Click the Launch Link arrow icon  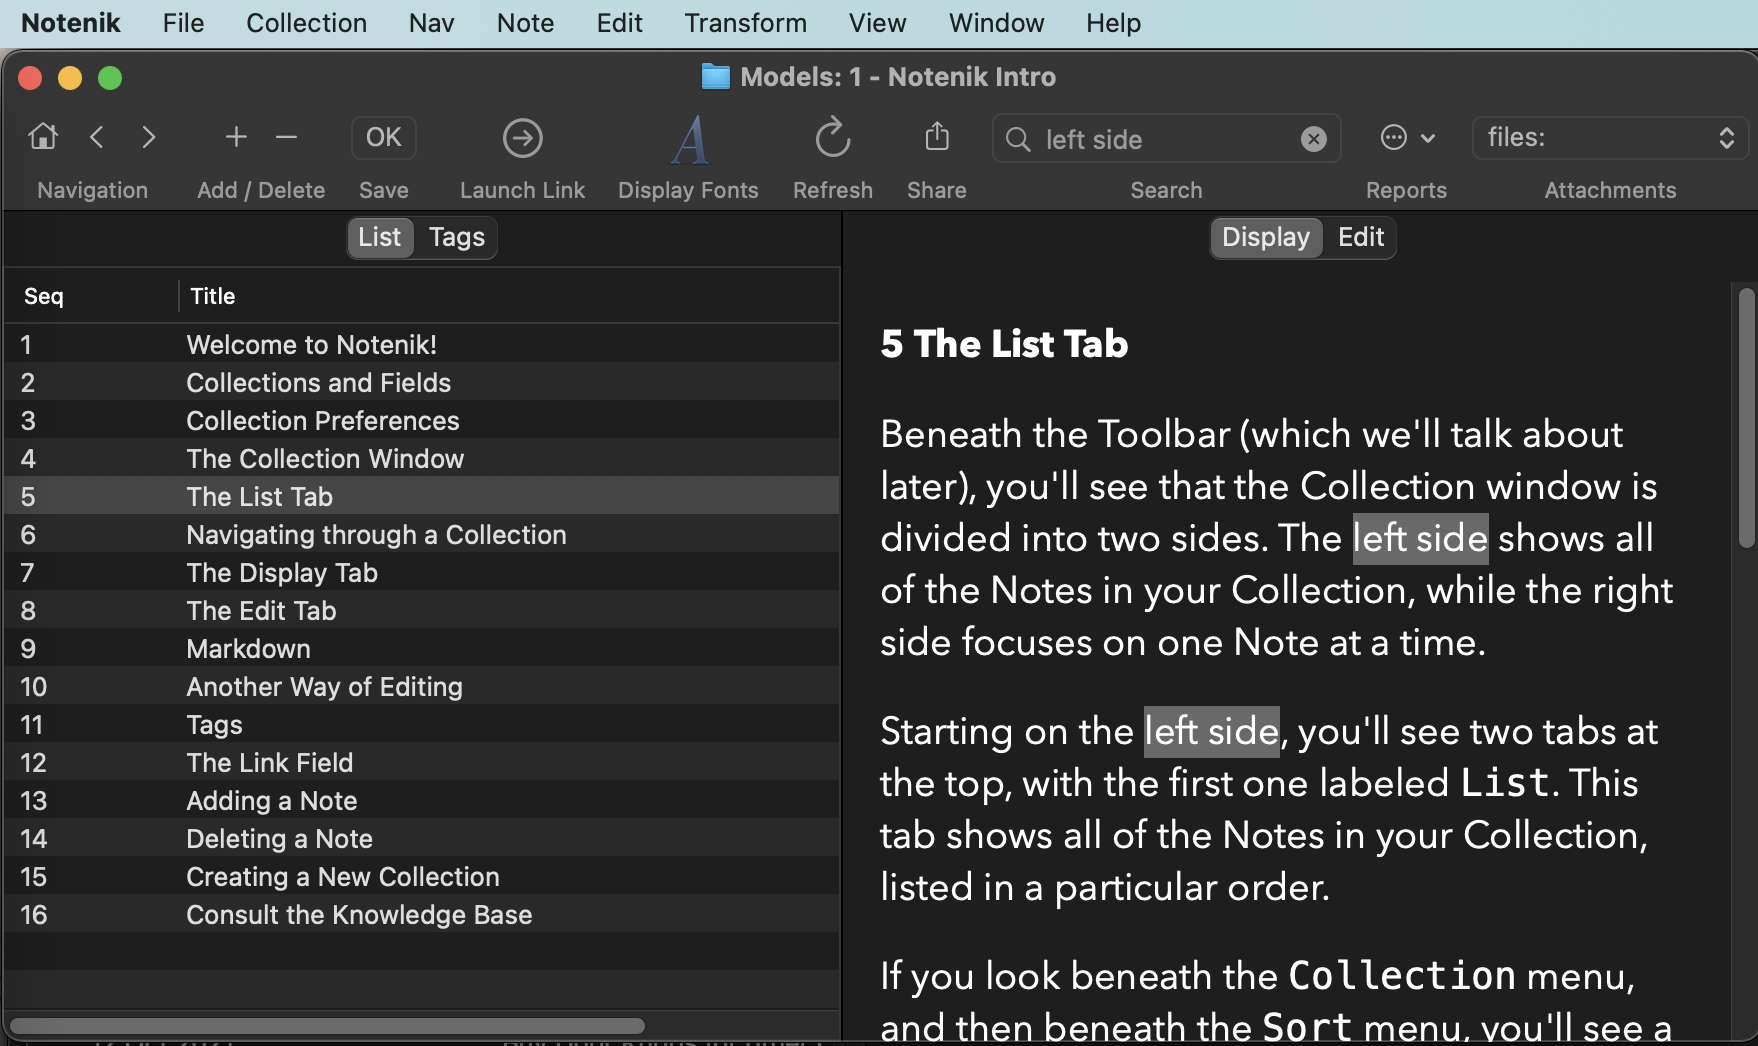[x=522, y=138]
